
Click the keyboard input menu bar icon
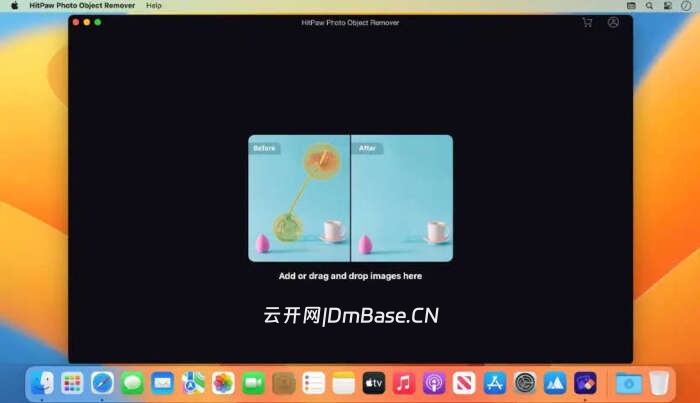pos(631,5)
